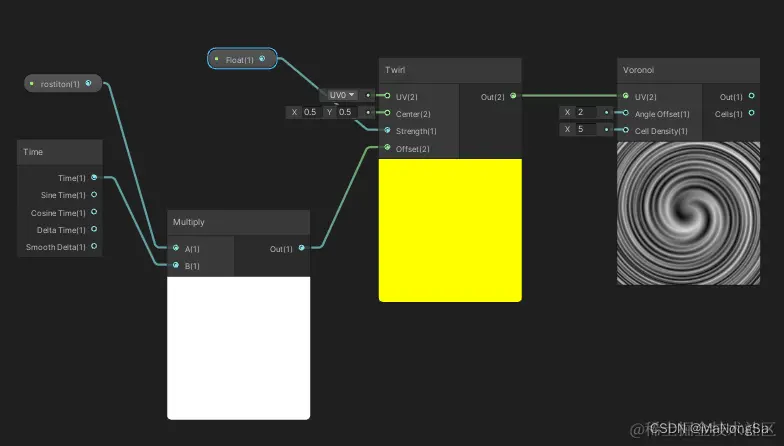Click the Twirl yellow preview
Image resolution: width=784 pixels, height=446 pixels.
pyautogui.click(x=450, y=230)
